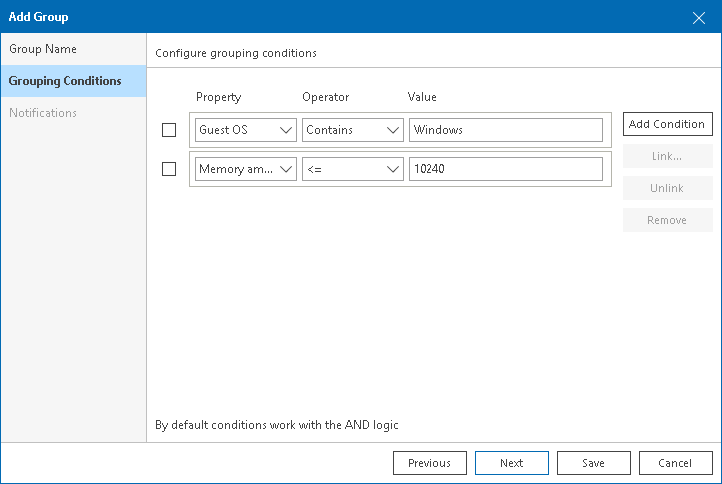Click the Unlink button

coord(667,188)
